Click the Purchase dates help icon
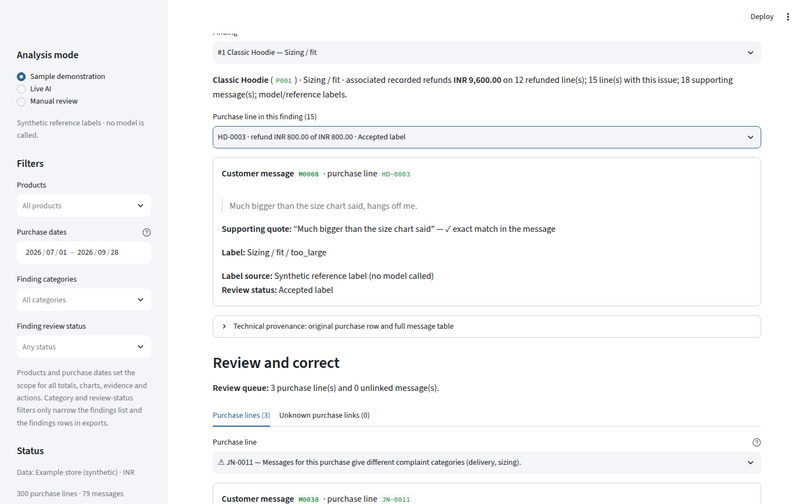 tap(146, 232)
